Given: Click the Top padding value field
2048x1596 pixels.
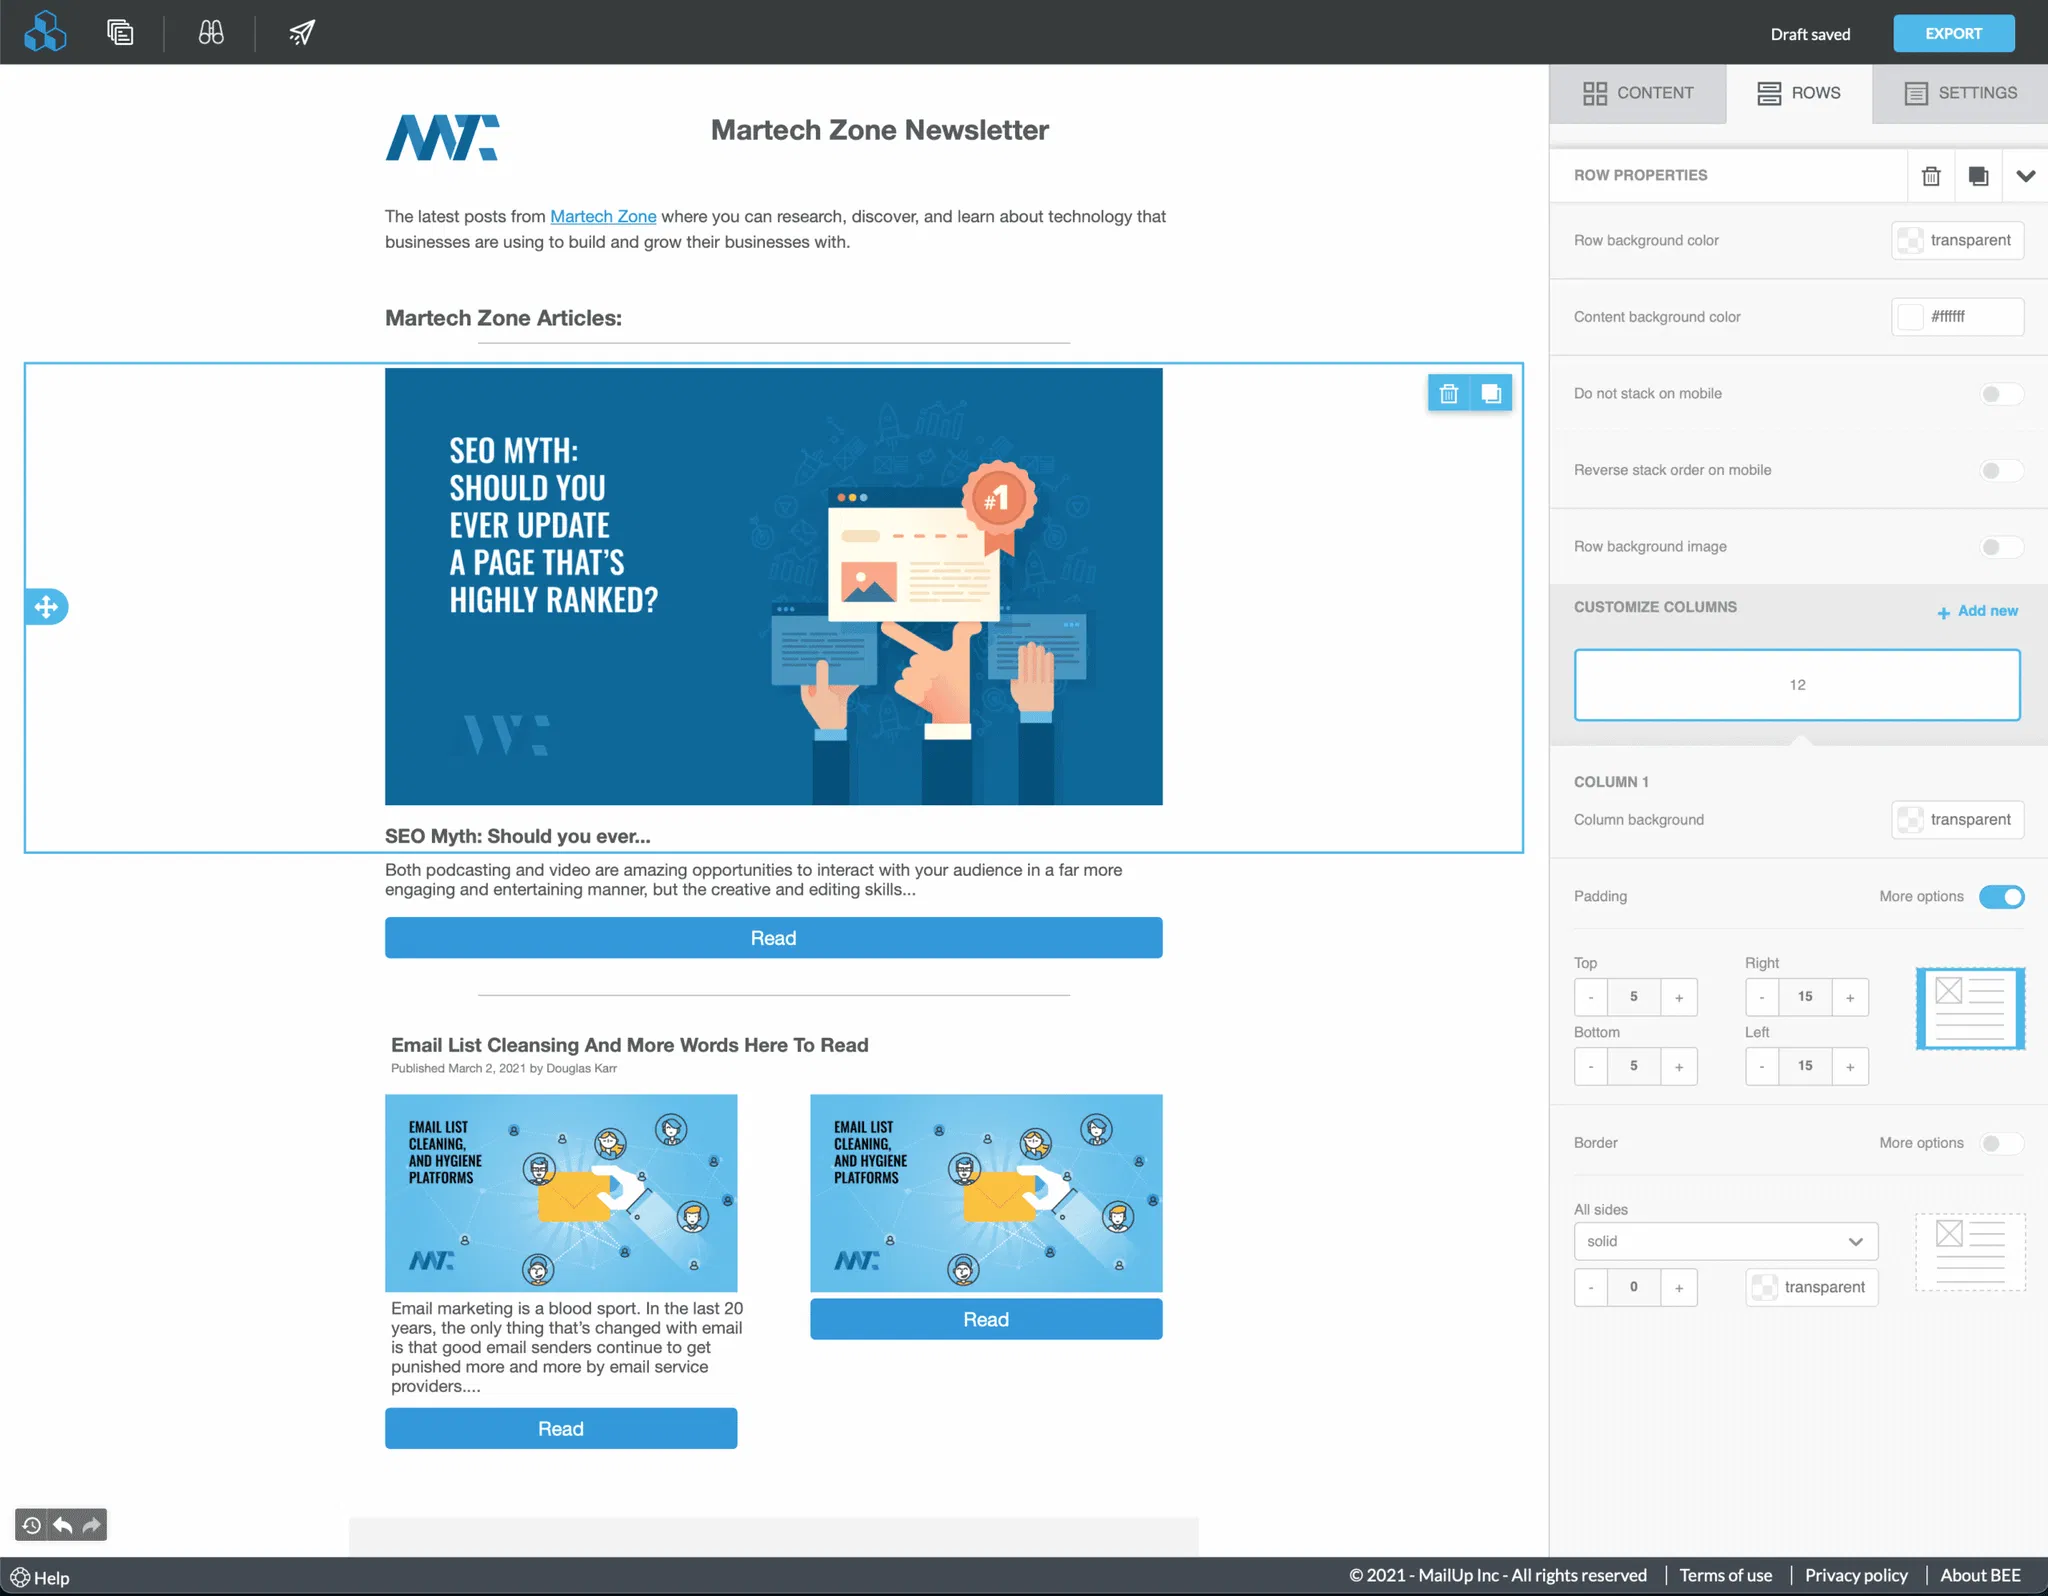Looking at the screenshot, I should click(x=1634, y=997).
